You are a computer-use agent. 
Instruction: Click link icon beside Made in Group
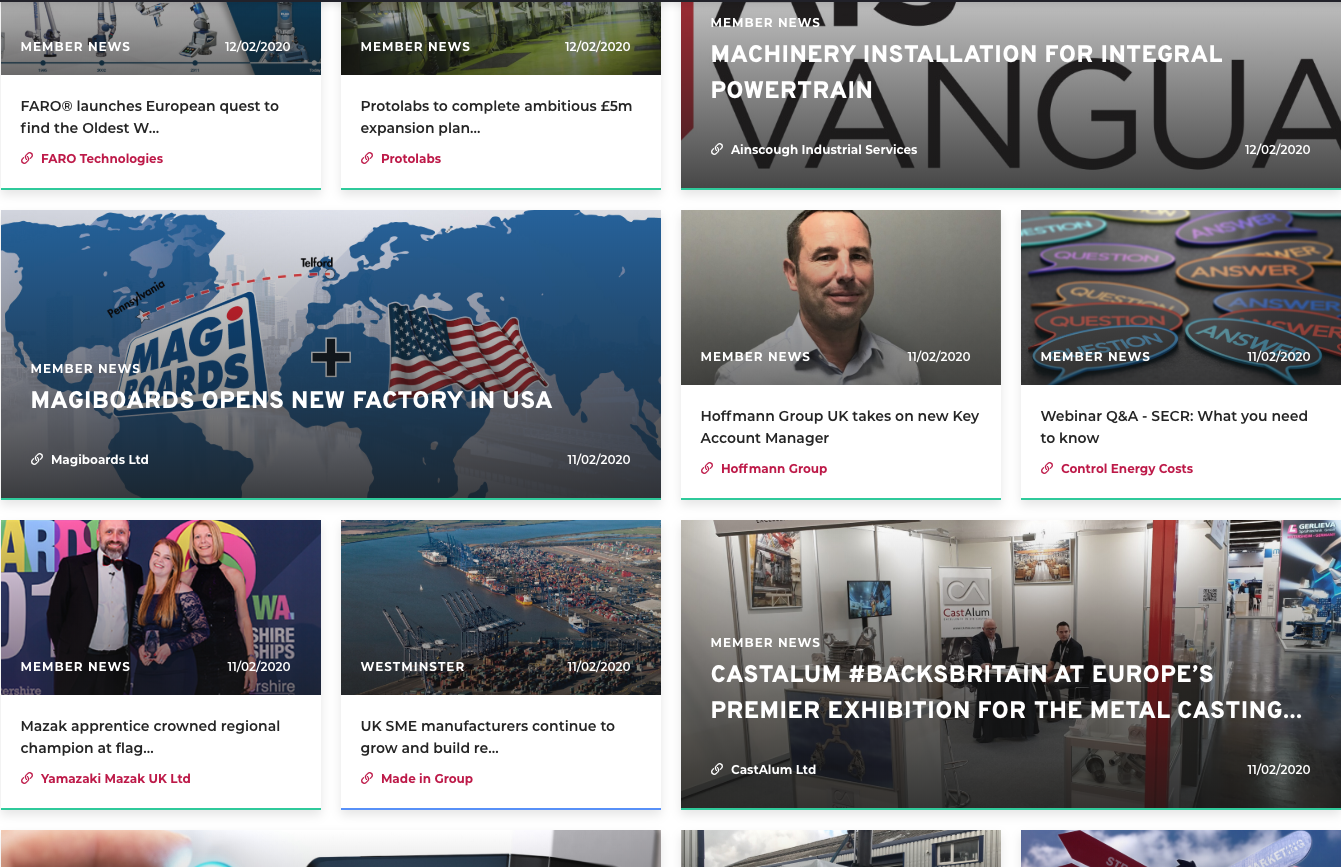point(367,778)
